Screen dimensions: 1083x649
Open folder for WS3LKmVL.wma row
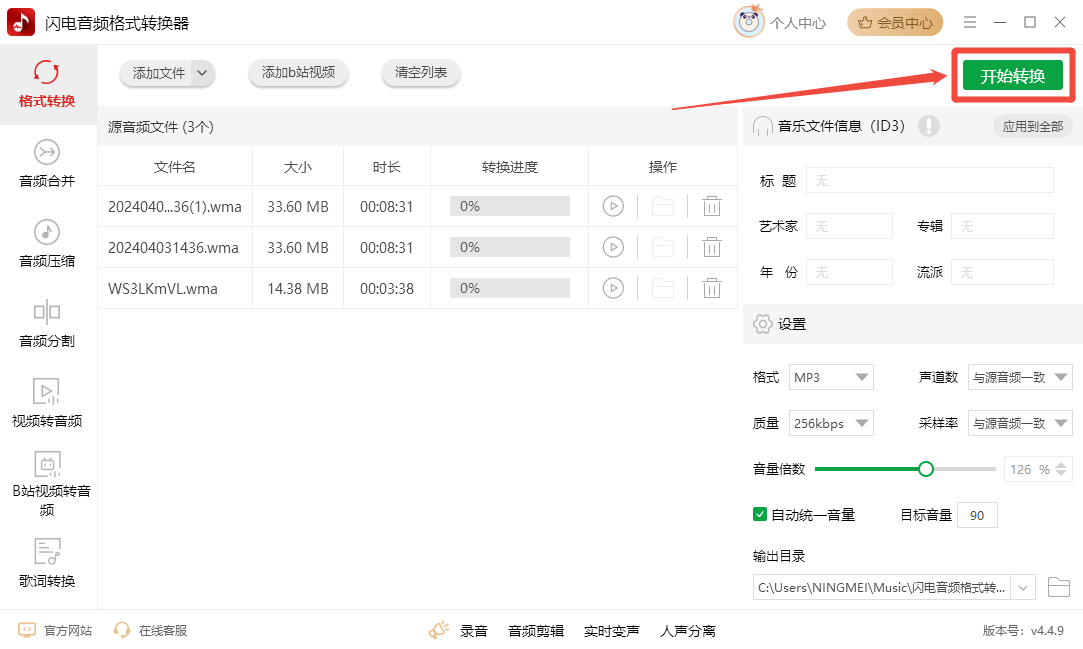coord(662,288)
